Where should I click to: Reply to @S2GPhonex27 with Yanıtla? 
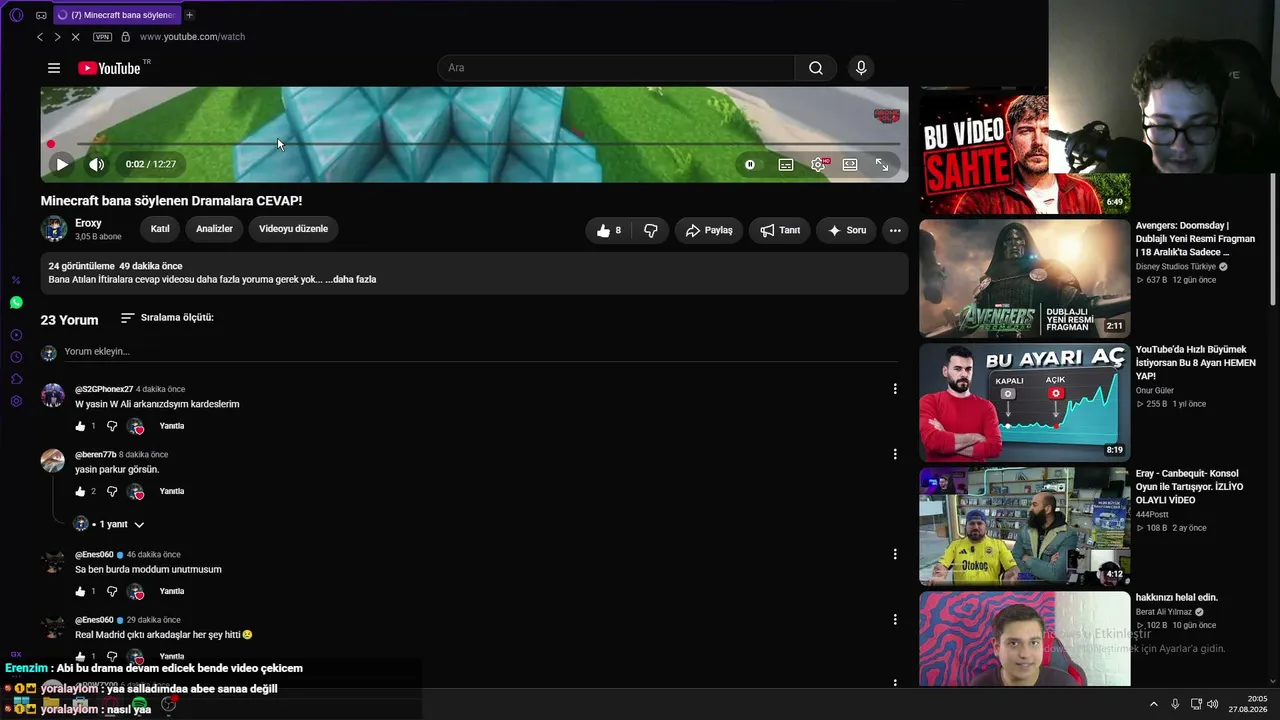tap(172, 426)
